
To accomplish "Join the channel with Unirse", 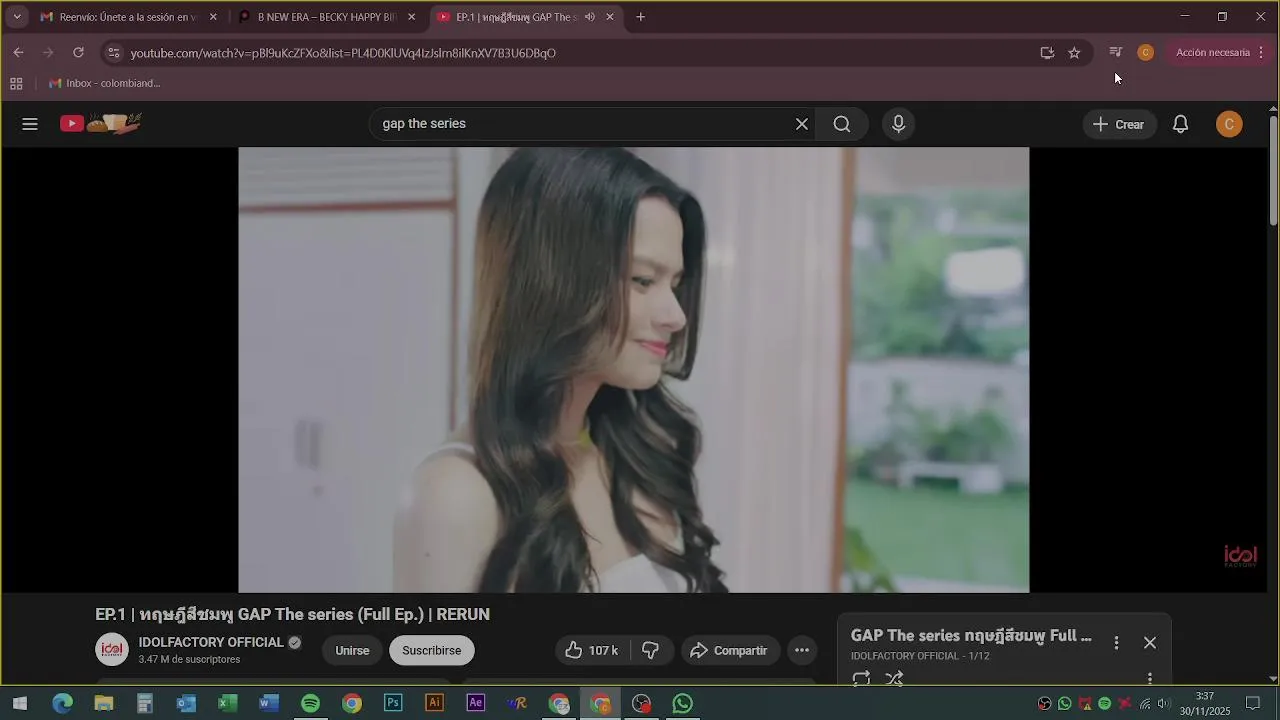I will pos(352,651).
